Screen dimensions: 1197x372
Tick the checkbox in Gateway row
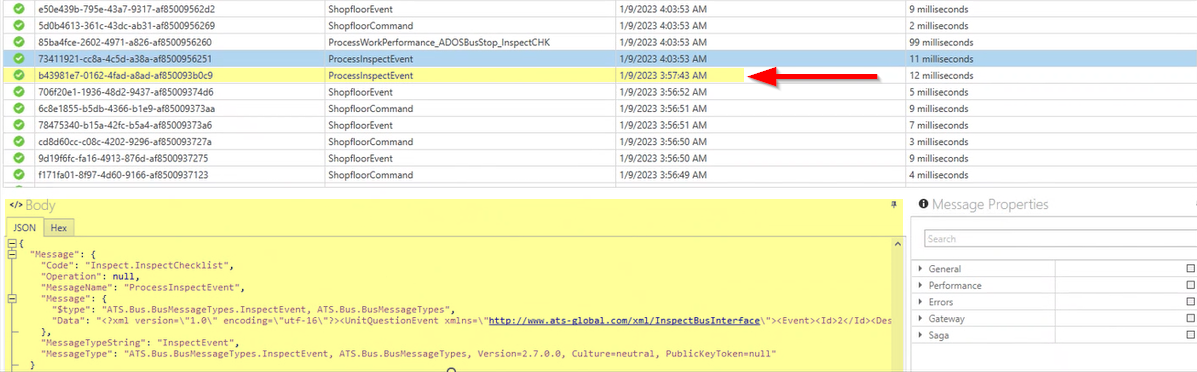coord(1190,319)
